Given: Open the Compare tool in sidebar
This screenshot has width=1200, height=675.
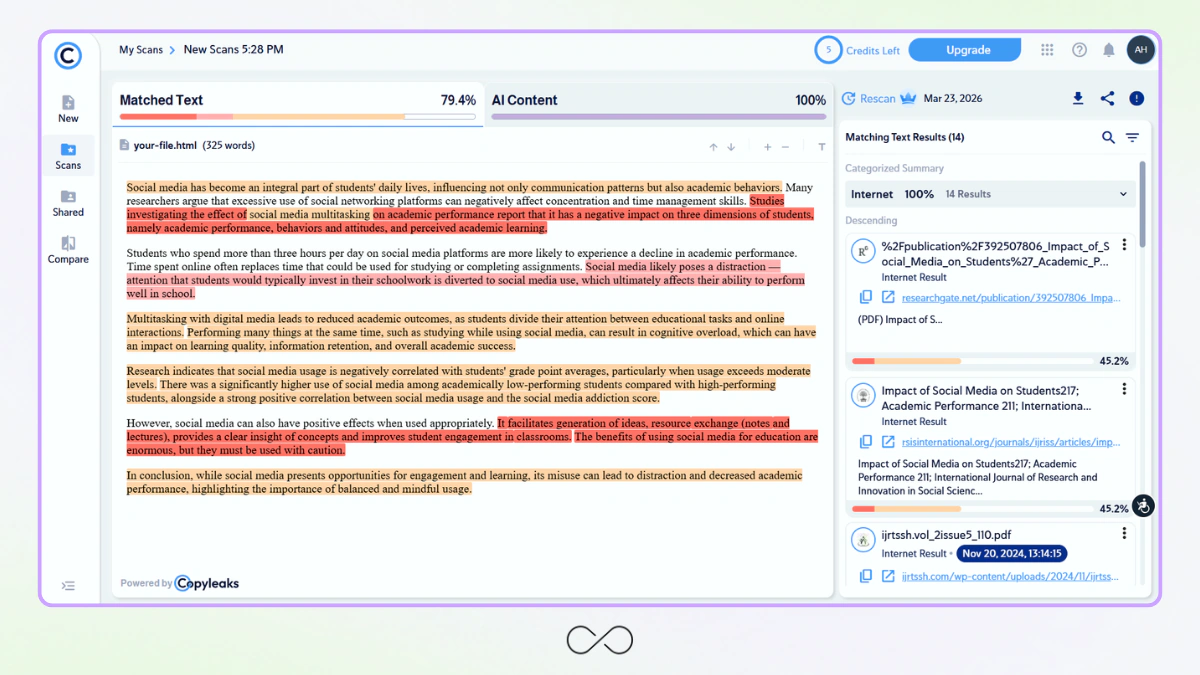Looking at the screenshot, I should click(x=68, y=250).
